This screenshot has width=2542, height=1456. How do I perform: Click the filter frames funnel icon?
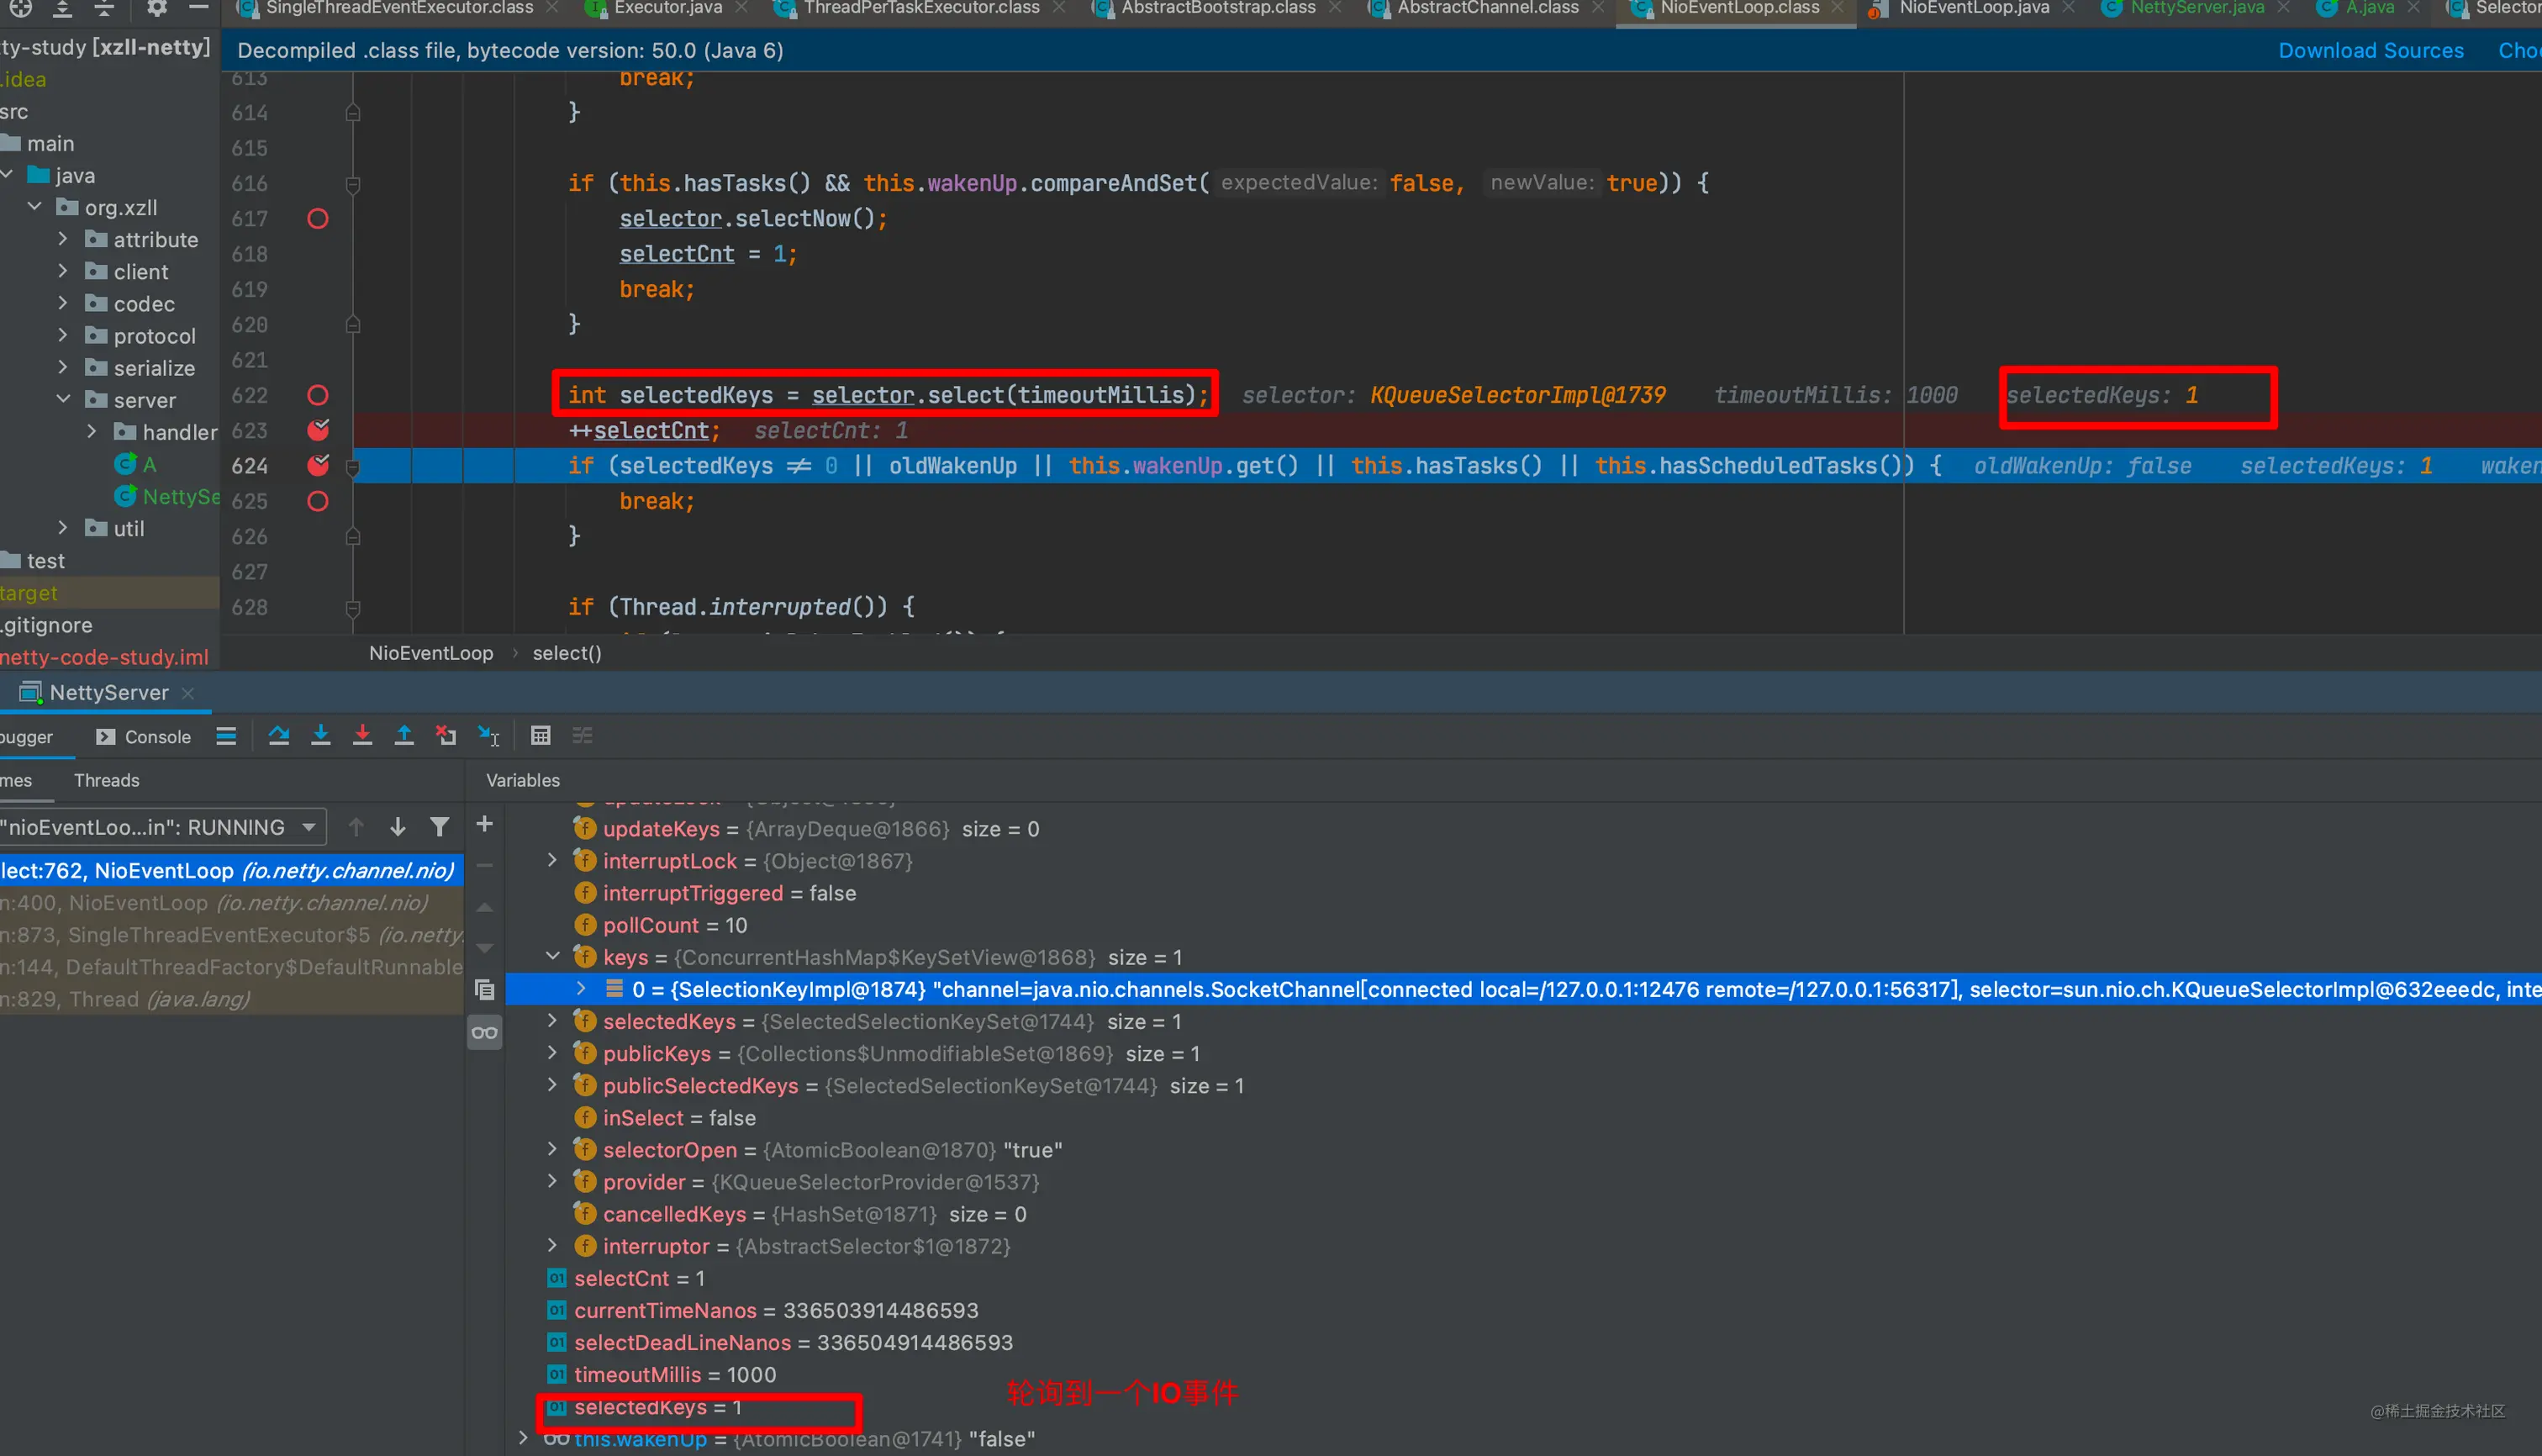(439, 827)
